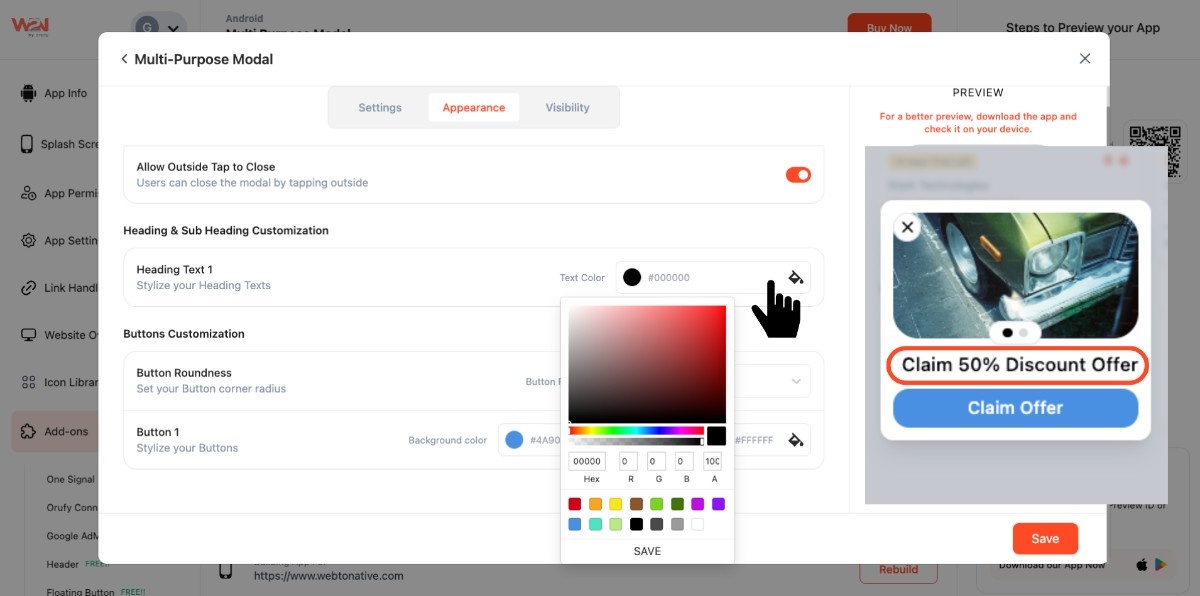This screenshot has height=596, width=1200.
Task: Toggle Allow Outside Tap to Close switch
Action: coord(798,175)
